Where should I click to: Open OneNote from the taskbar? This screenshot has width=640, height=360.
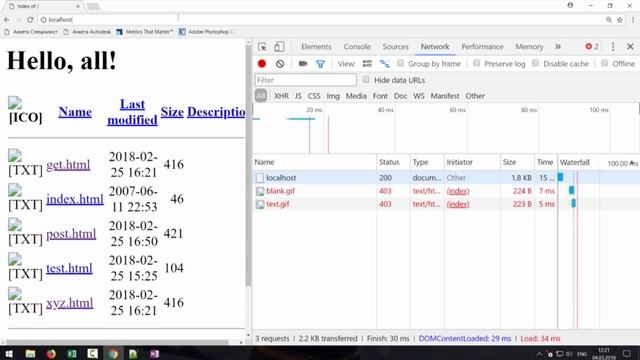[x=154, y=353]
